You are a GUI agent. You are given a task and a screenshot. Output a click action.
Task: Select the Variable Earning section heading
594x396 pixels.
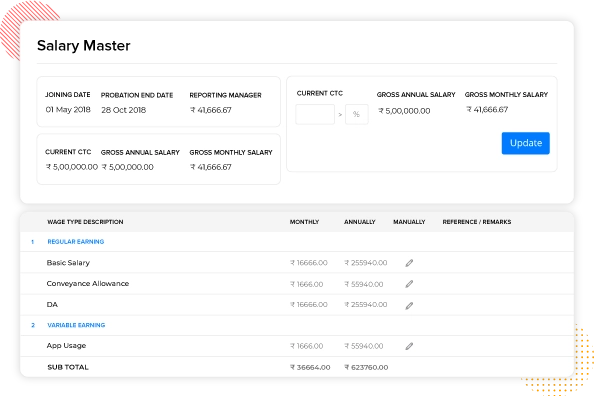(x=76, y=325)
